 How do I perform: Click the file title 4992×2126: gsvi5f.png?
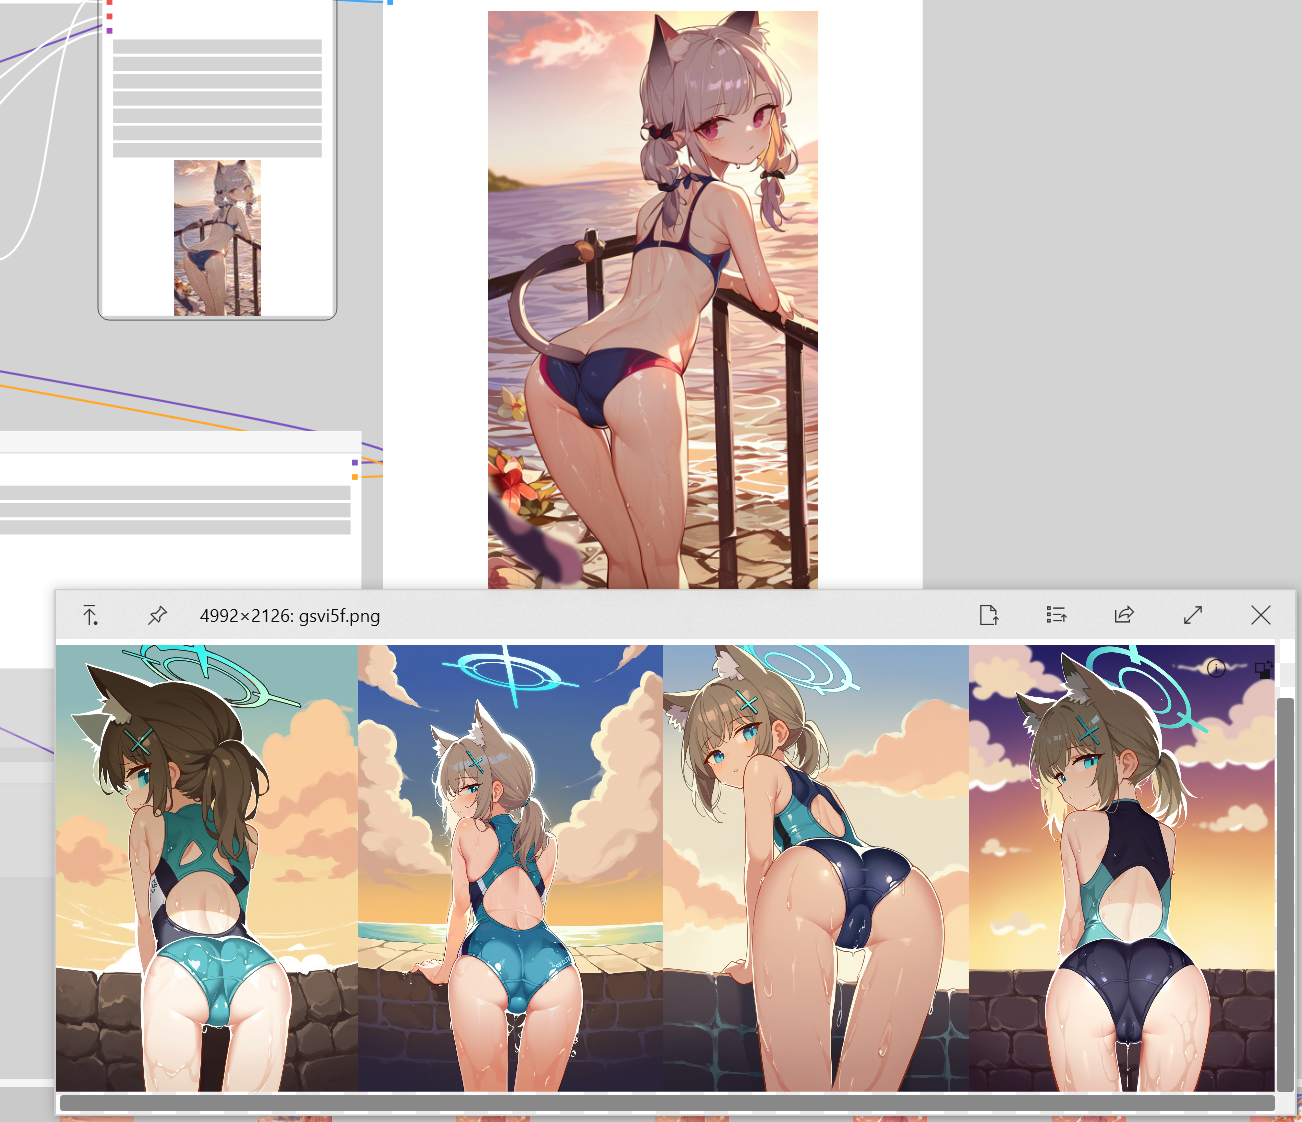click(x=290, y=616)
